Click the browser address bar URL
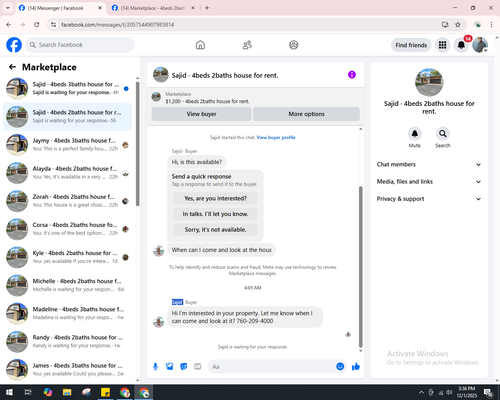The height and width of the screenshot is (400, 500). (118, 25)
